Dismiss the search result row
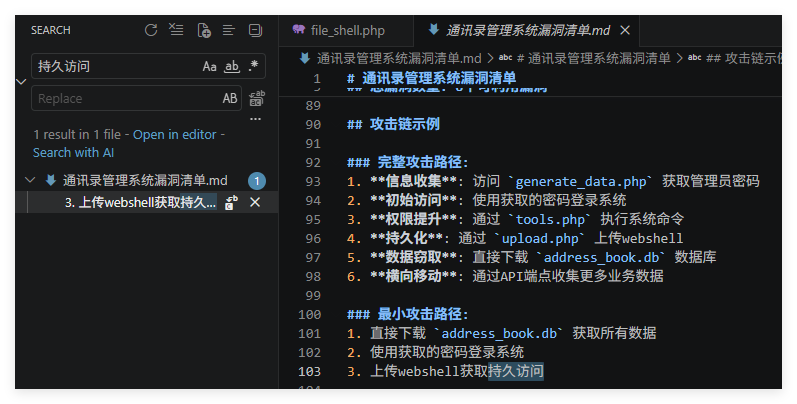This screenshot has height=404, width=797. [255, 202]
